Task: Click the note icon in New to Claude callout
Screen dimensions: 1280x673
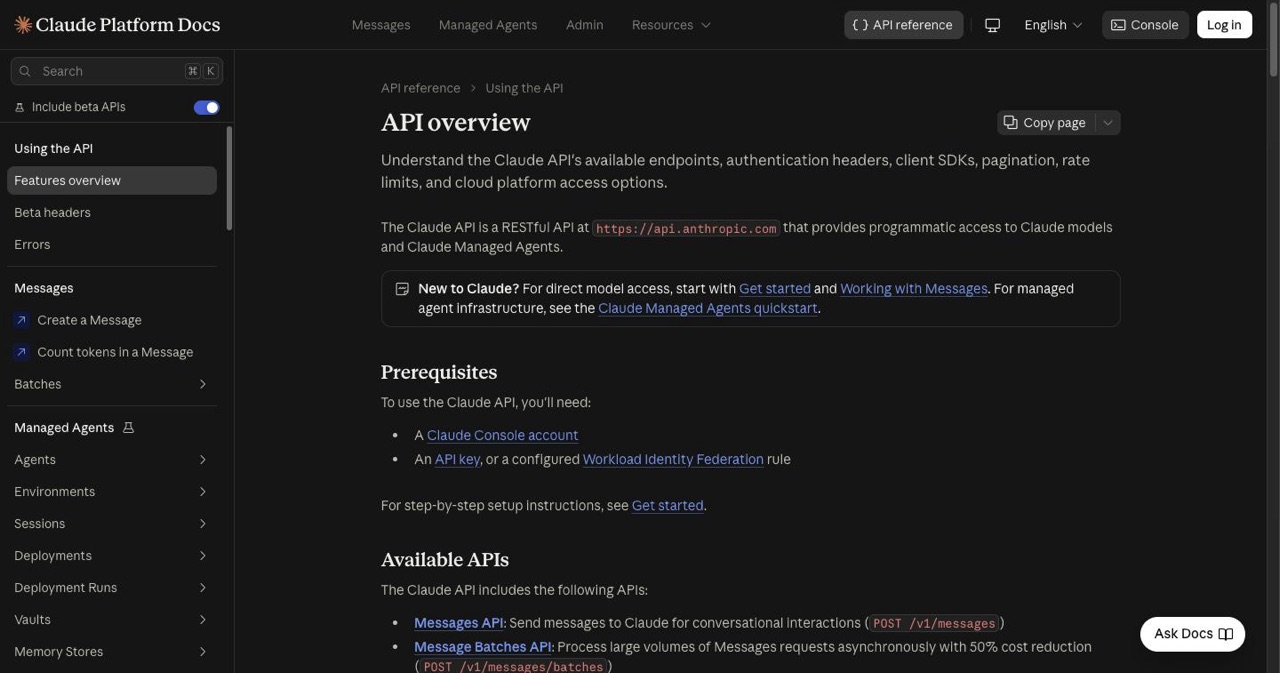Action: [x=402, y=289]
